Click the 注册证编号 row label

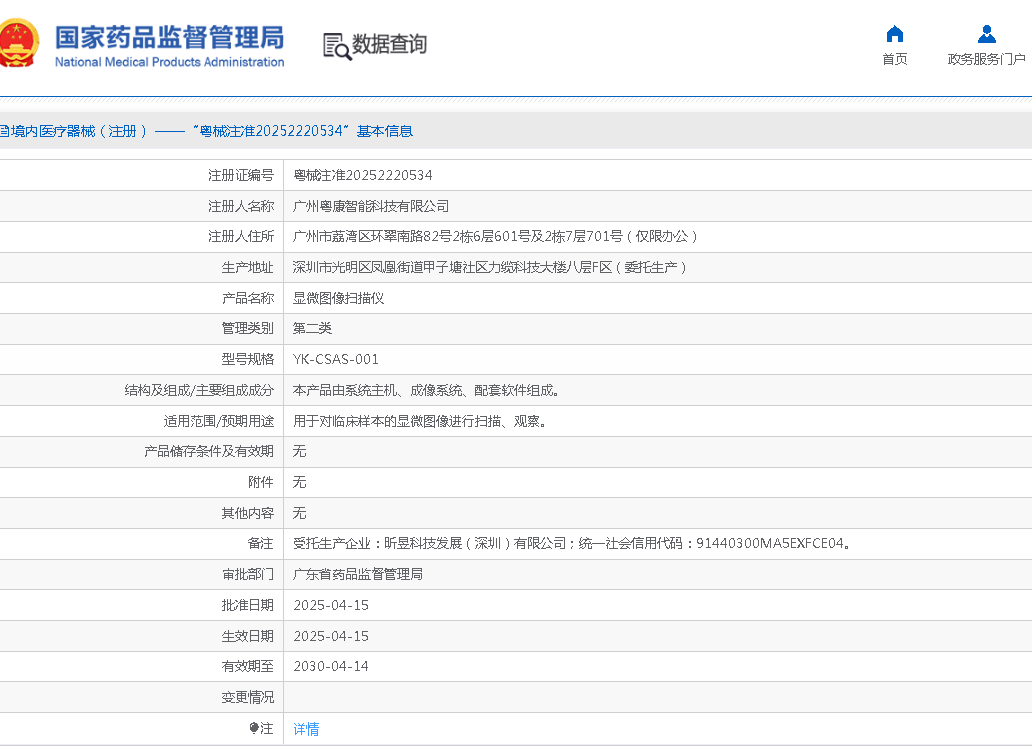tap(241, 175)
